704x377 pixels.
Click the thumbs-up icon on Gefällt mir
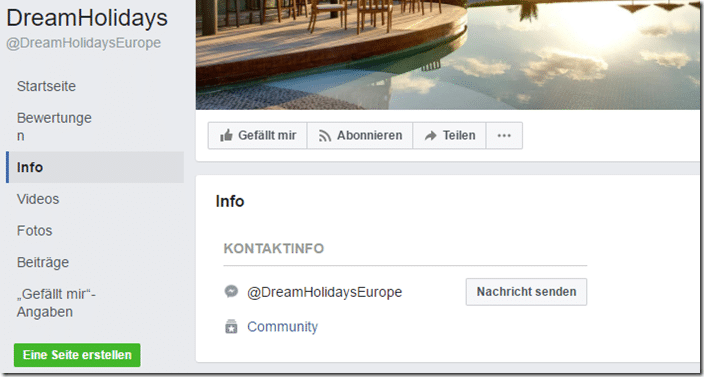pyautogui.click(x=226, y=135)
